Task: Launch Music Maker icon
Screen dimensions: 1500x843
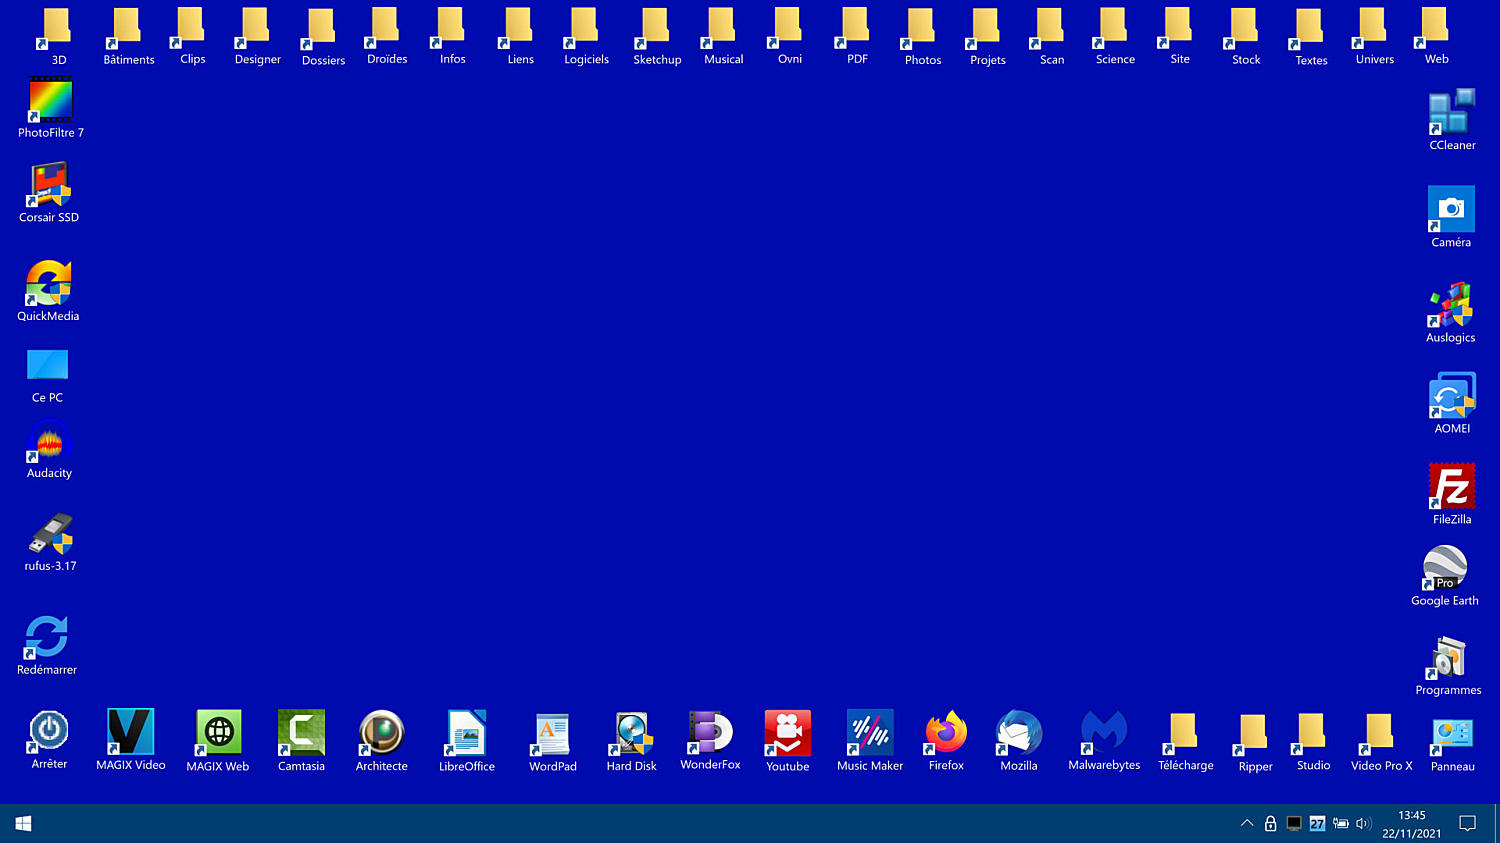Action: 870,733
